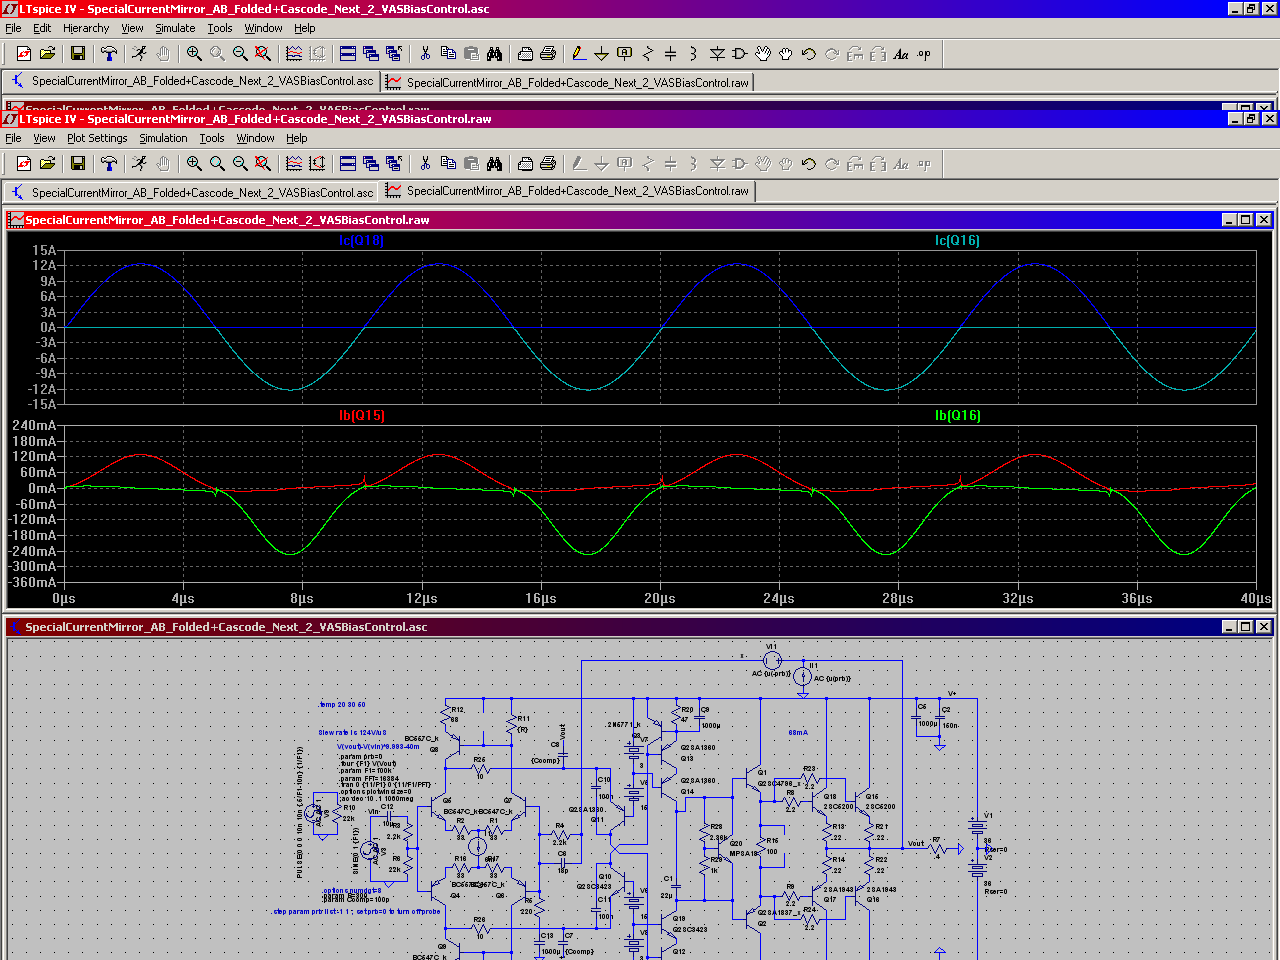The width and height of the screenshot is (1280, 960).
Task: Click Vout label in the schematic
Action: [x=916, y=843]
